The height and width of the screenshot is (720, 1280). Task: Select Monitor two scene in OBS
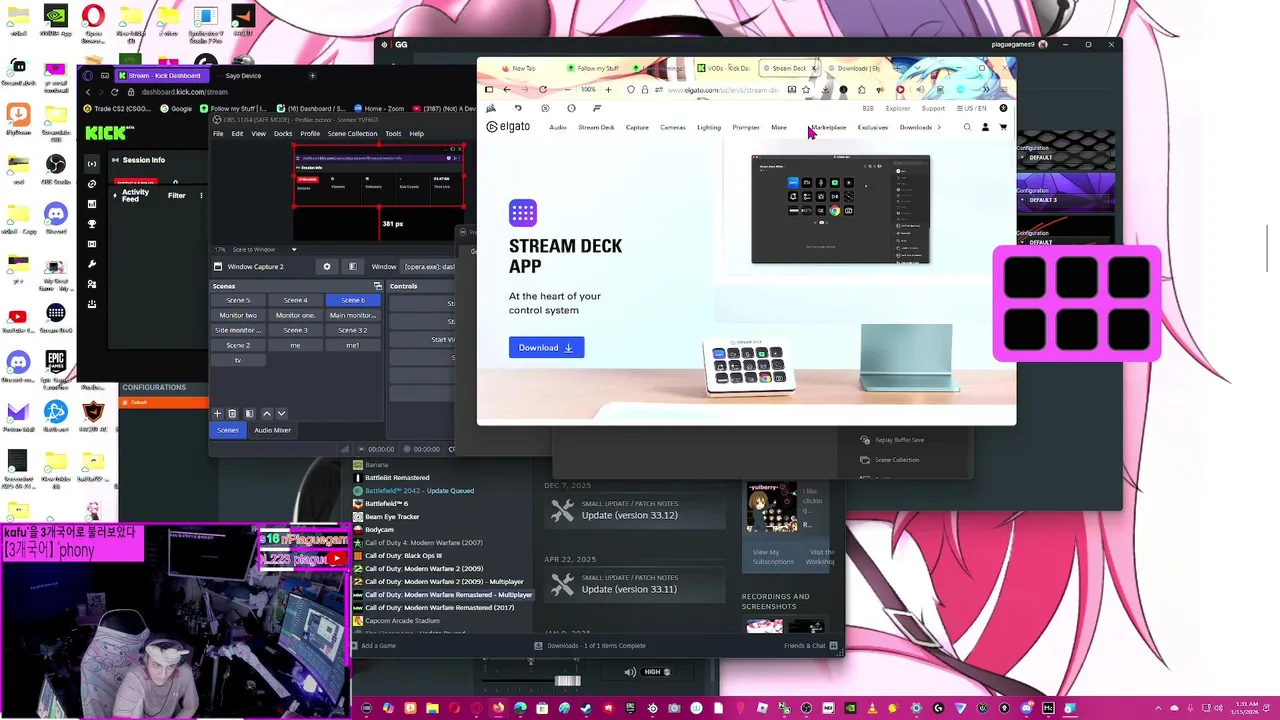238,315
